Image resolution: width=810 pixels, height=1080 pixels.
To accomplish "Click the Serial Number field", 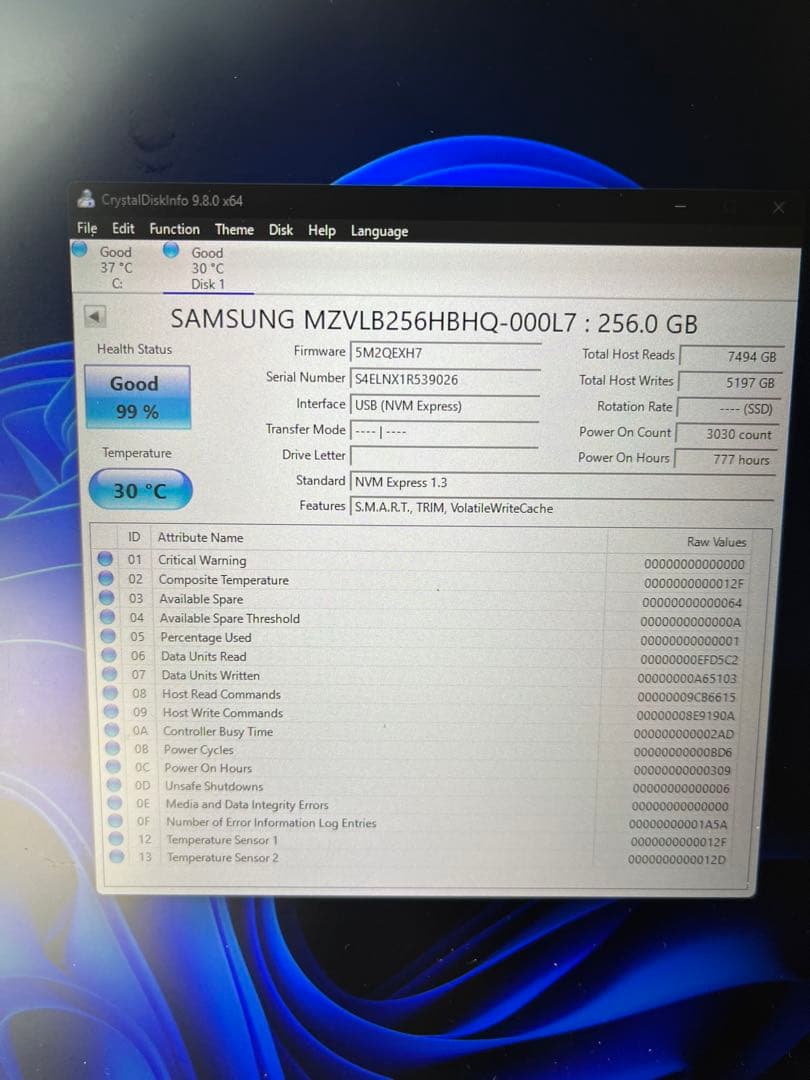I will coord(445,380).
